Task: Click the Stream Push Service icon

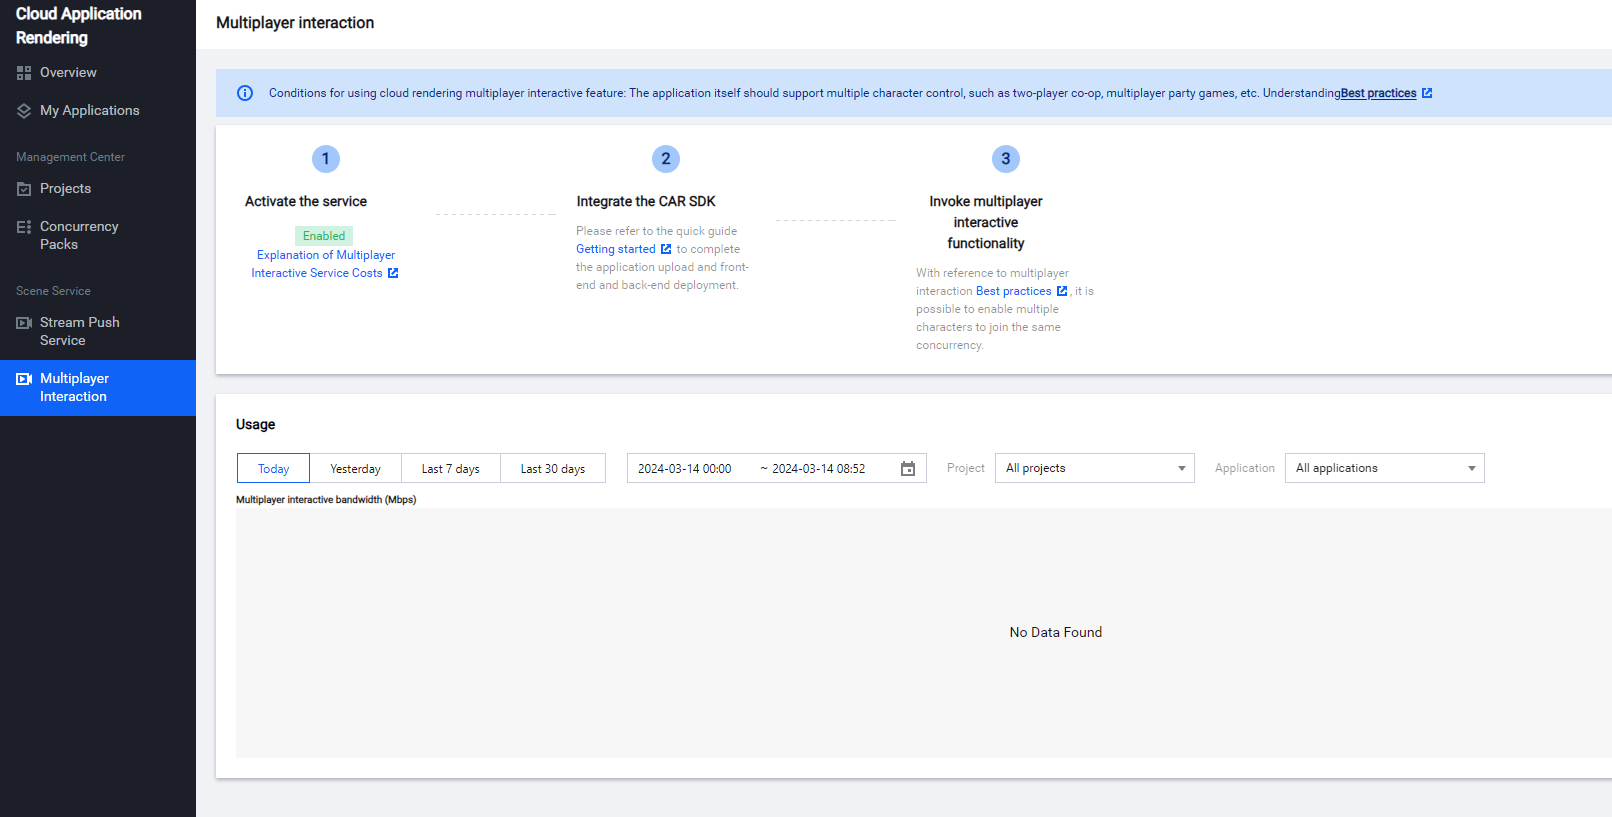Action: (24, 323)
